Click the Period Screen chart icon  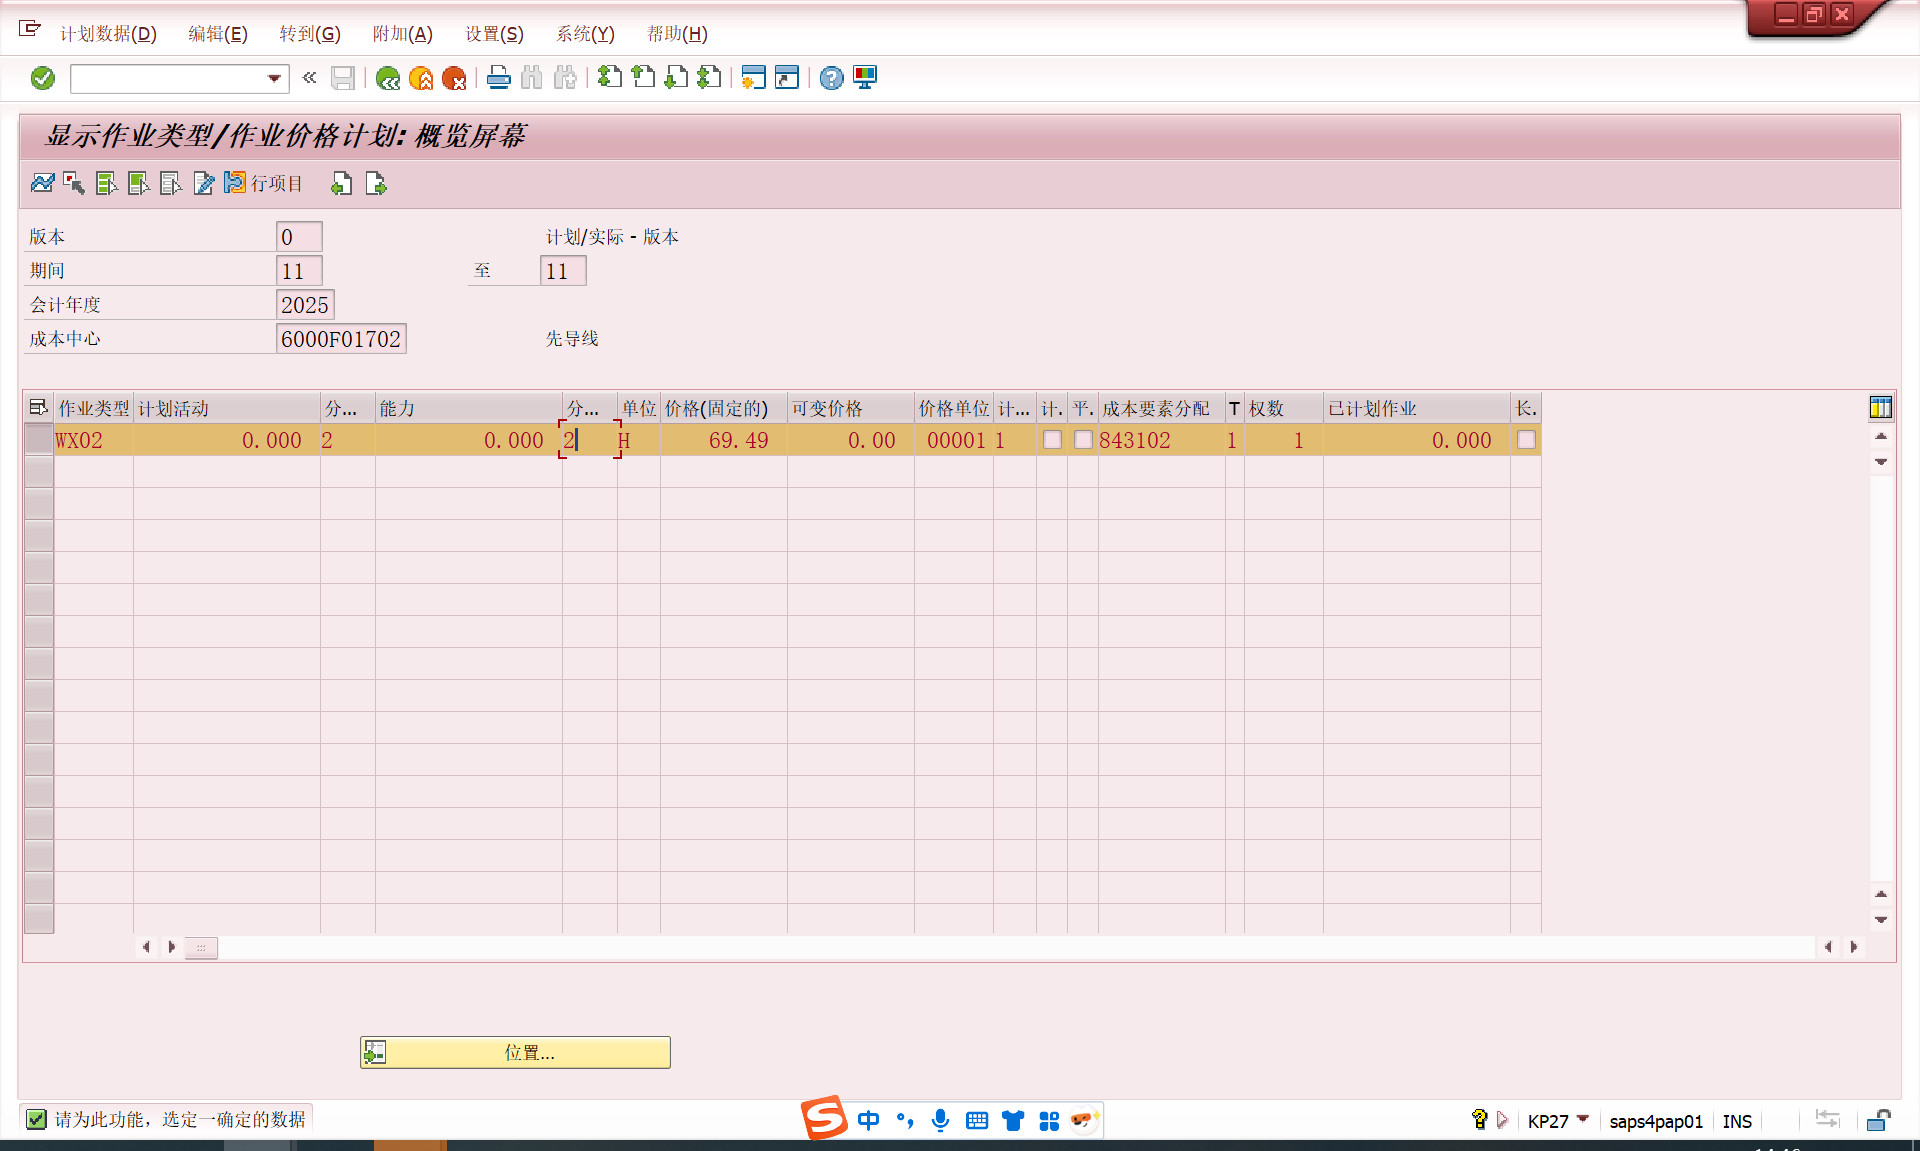click(x=42, y=183)
